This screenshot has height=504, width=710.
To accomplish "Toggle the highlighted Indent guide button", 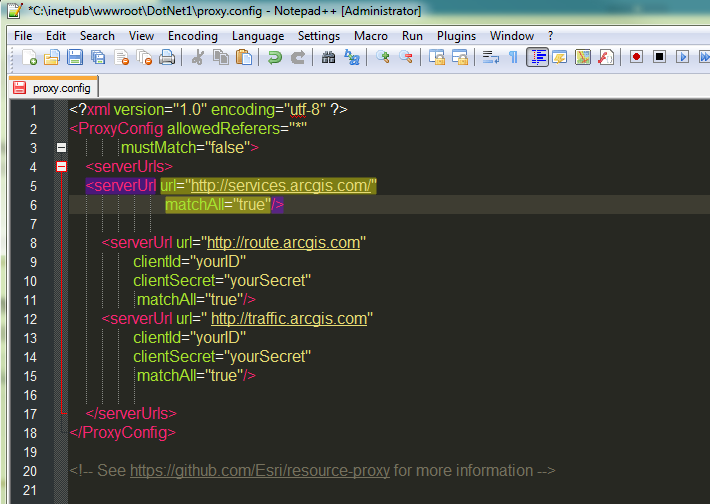I will (x=537, y=58).
